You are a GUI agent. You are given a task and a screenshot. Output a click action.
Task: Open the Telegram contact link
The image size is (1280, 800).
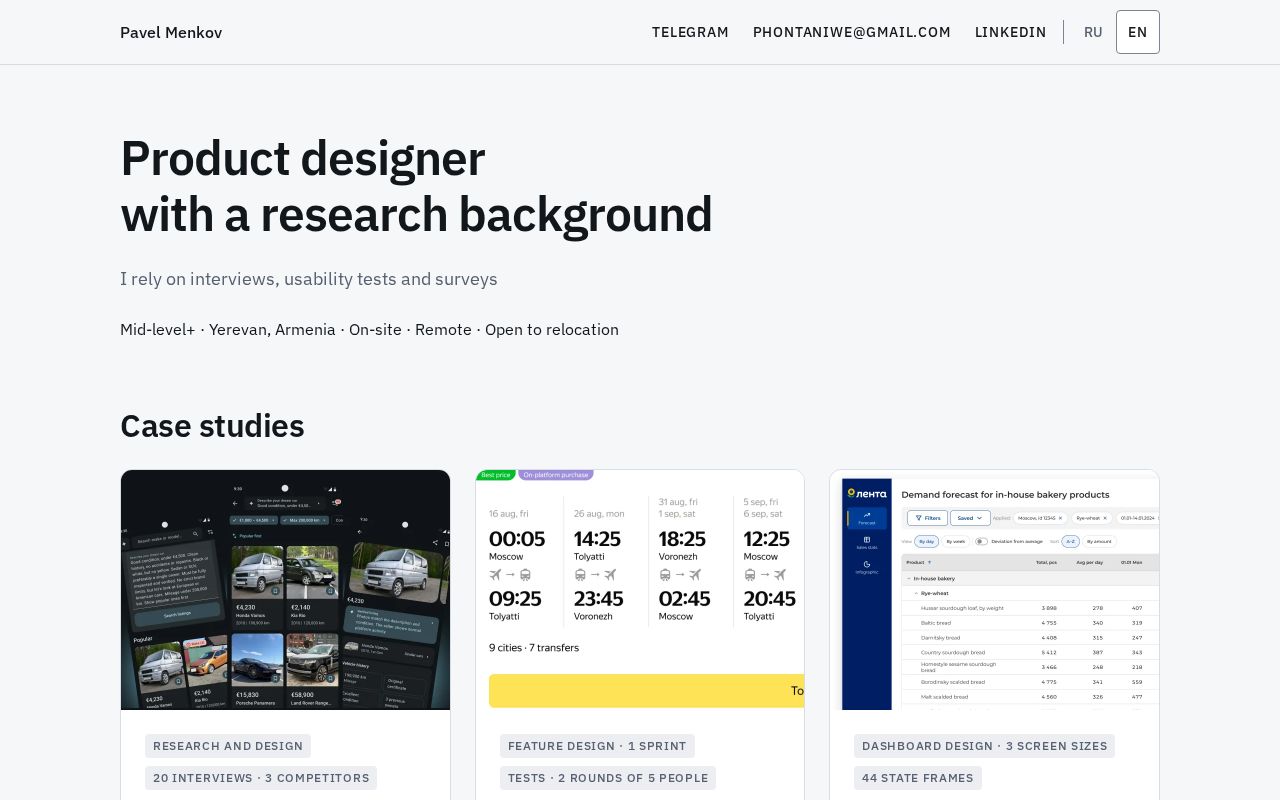click(690, 32)
